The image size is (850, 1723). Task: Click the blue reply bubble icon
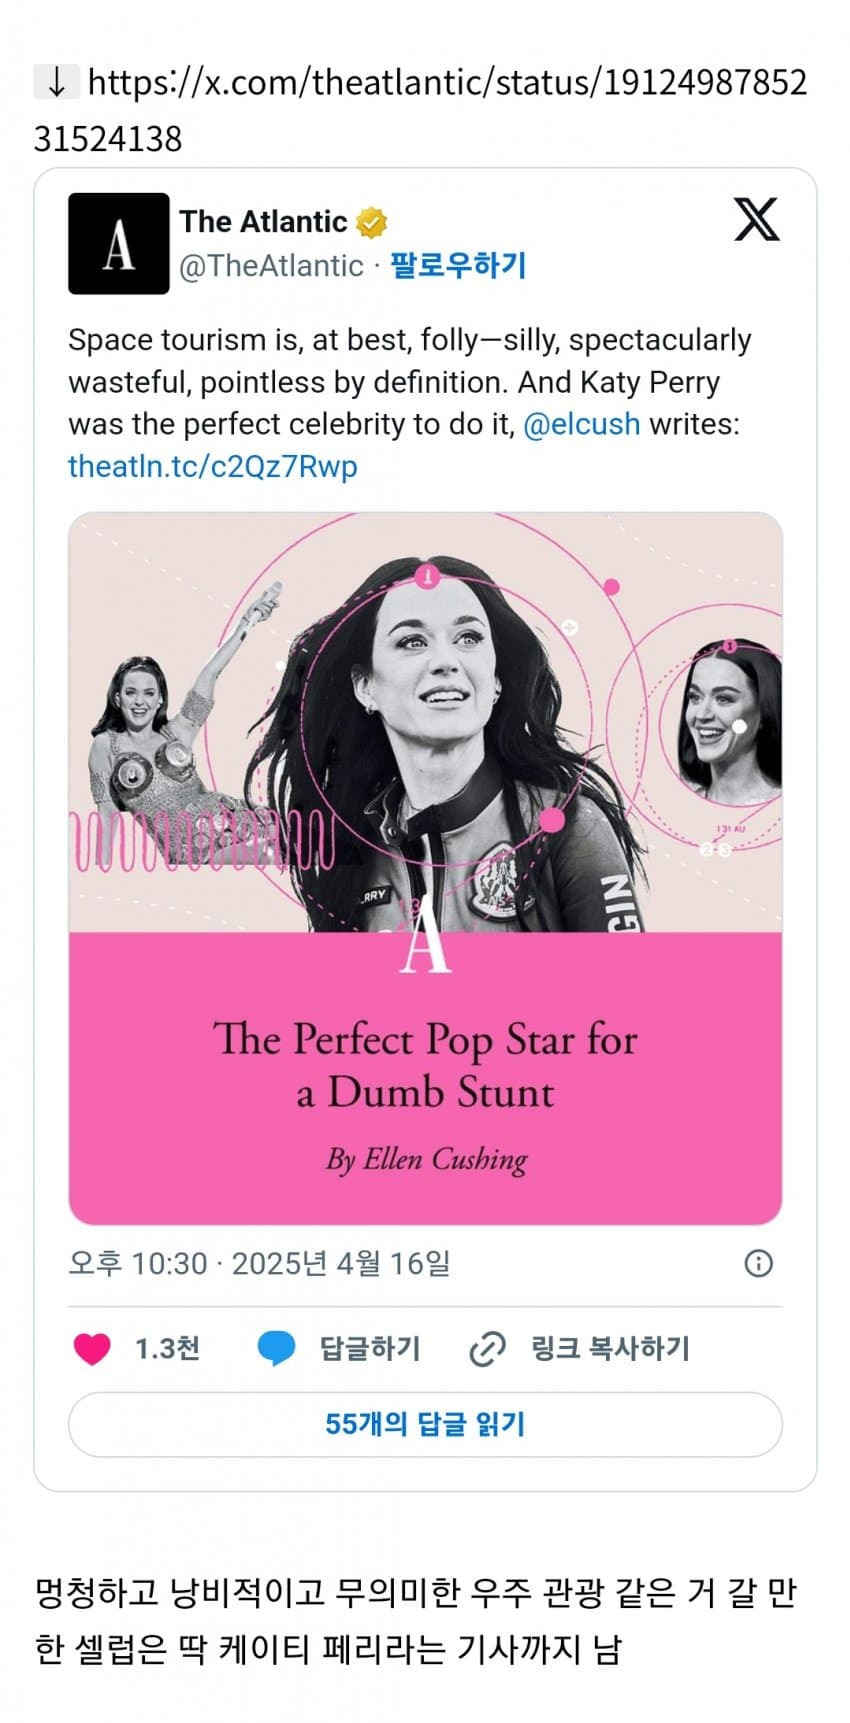(276, 1349)
